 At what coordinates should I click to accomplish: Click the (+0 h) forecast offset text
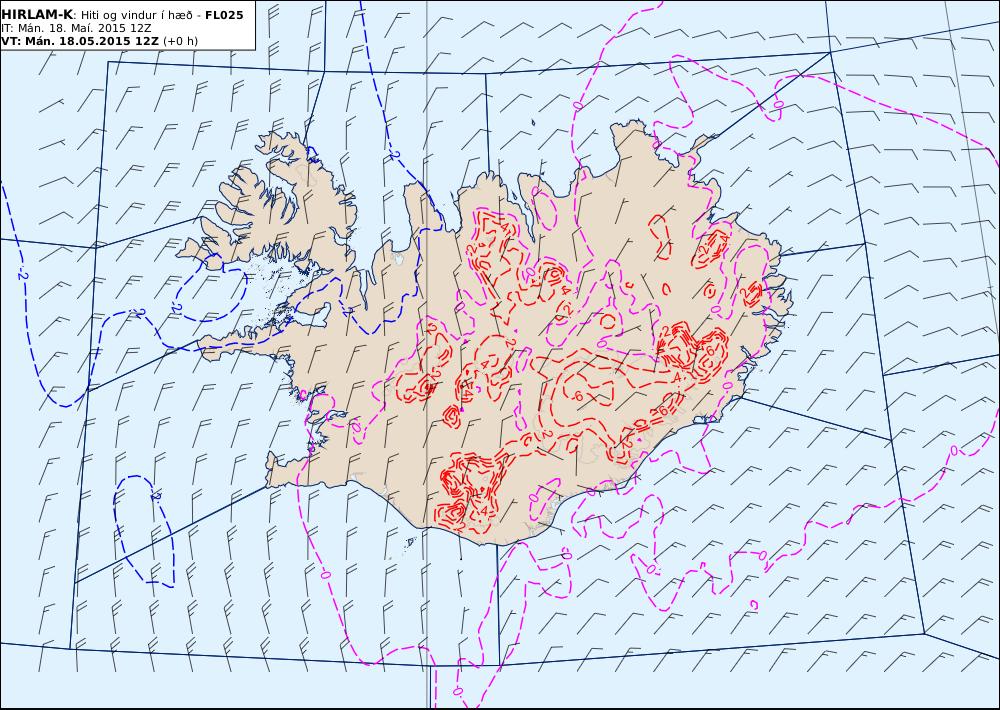coord(180,41)
